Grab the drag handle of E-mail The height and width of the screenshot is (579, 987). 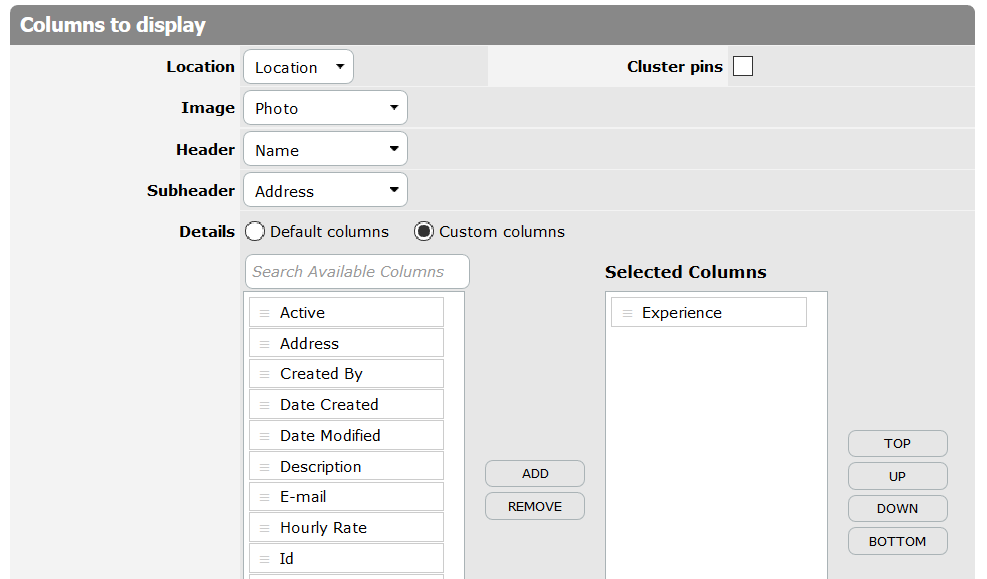tap(265, 497)
